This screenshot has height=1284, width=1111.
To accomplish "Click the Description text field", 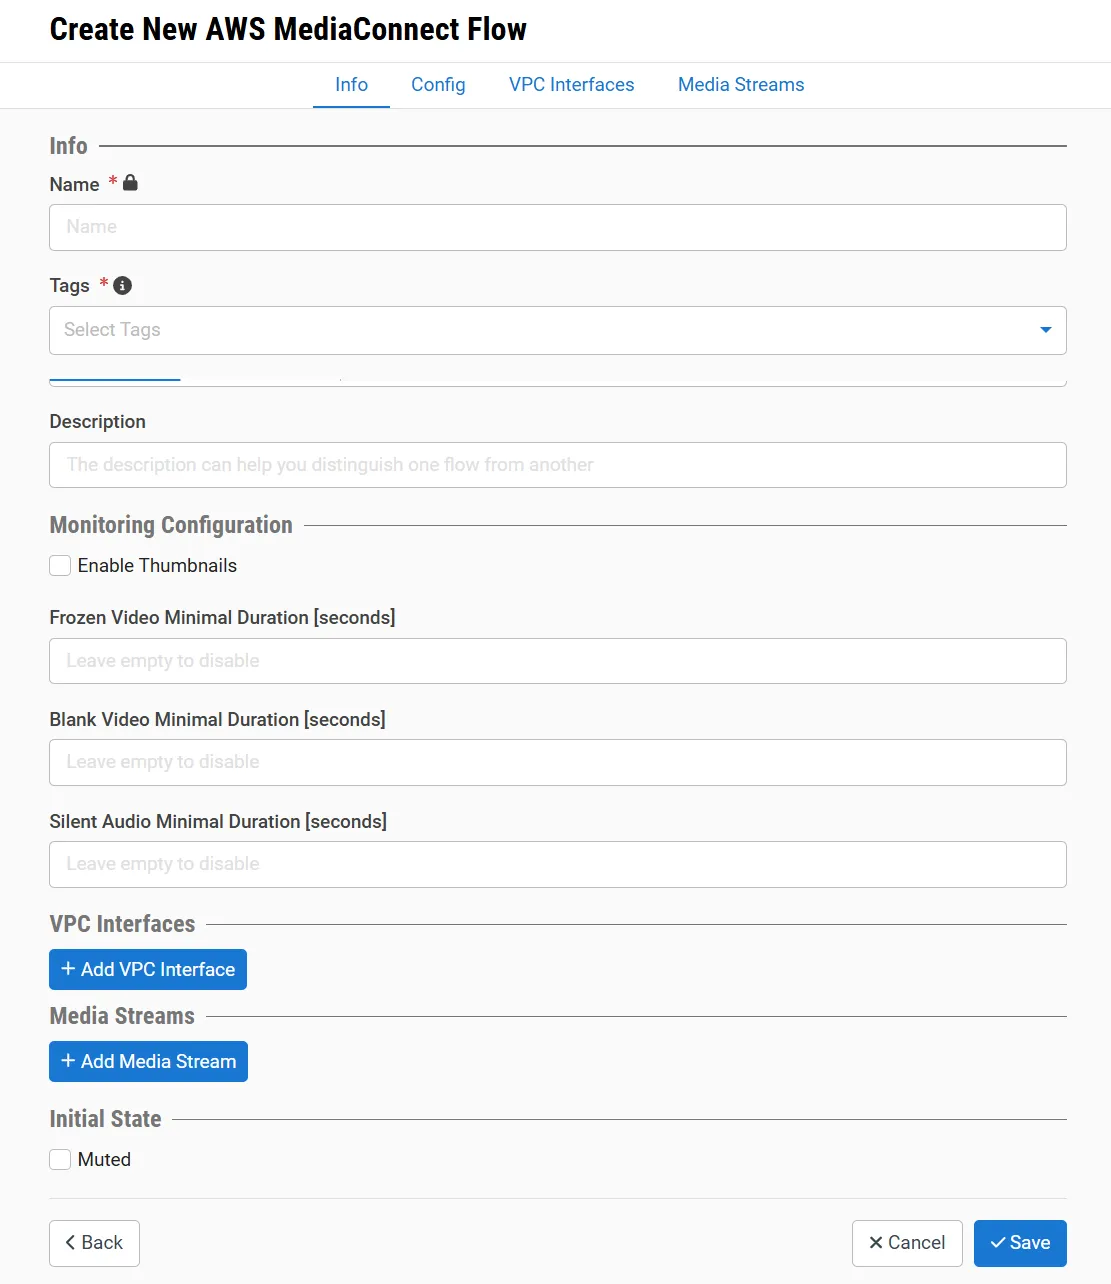I will pos(558,465).
